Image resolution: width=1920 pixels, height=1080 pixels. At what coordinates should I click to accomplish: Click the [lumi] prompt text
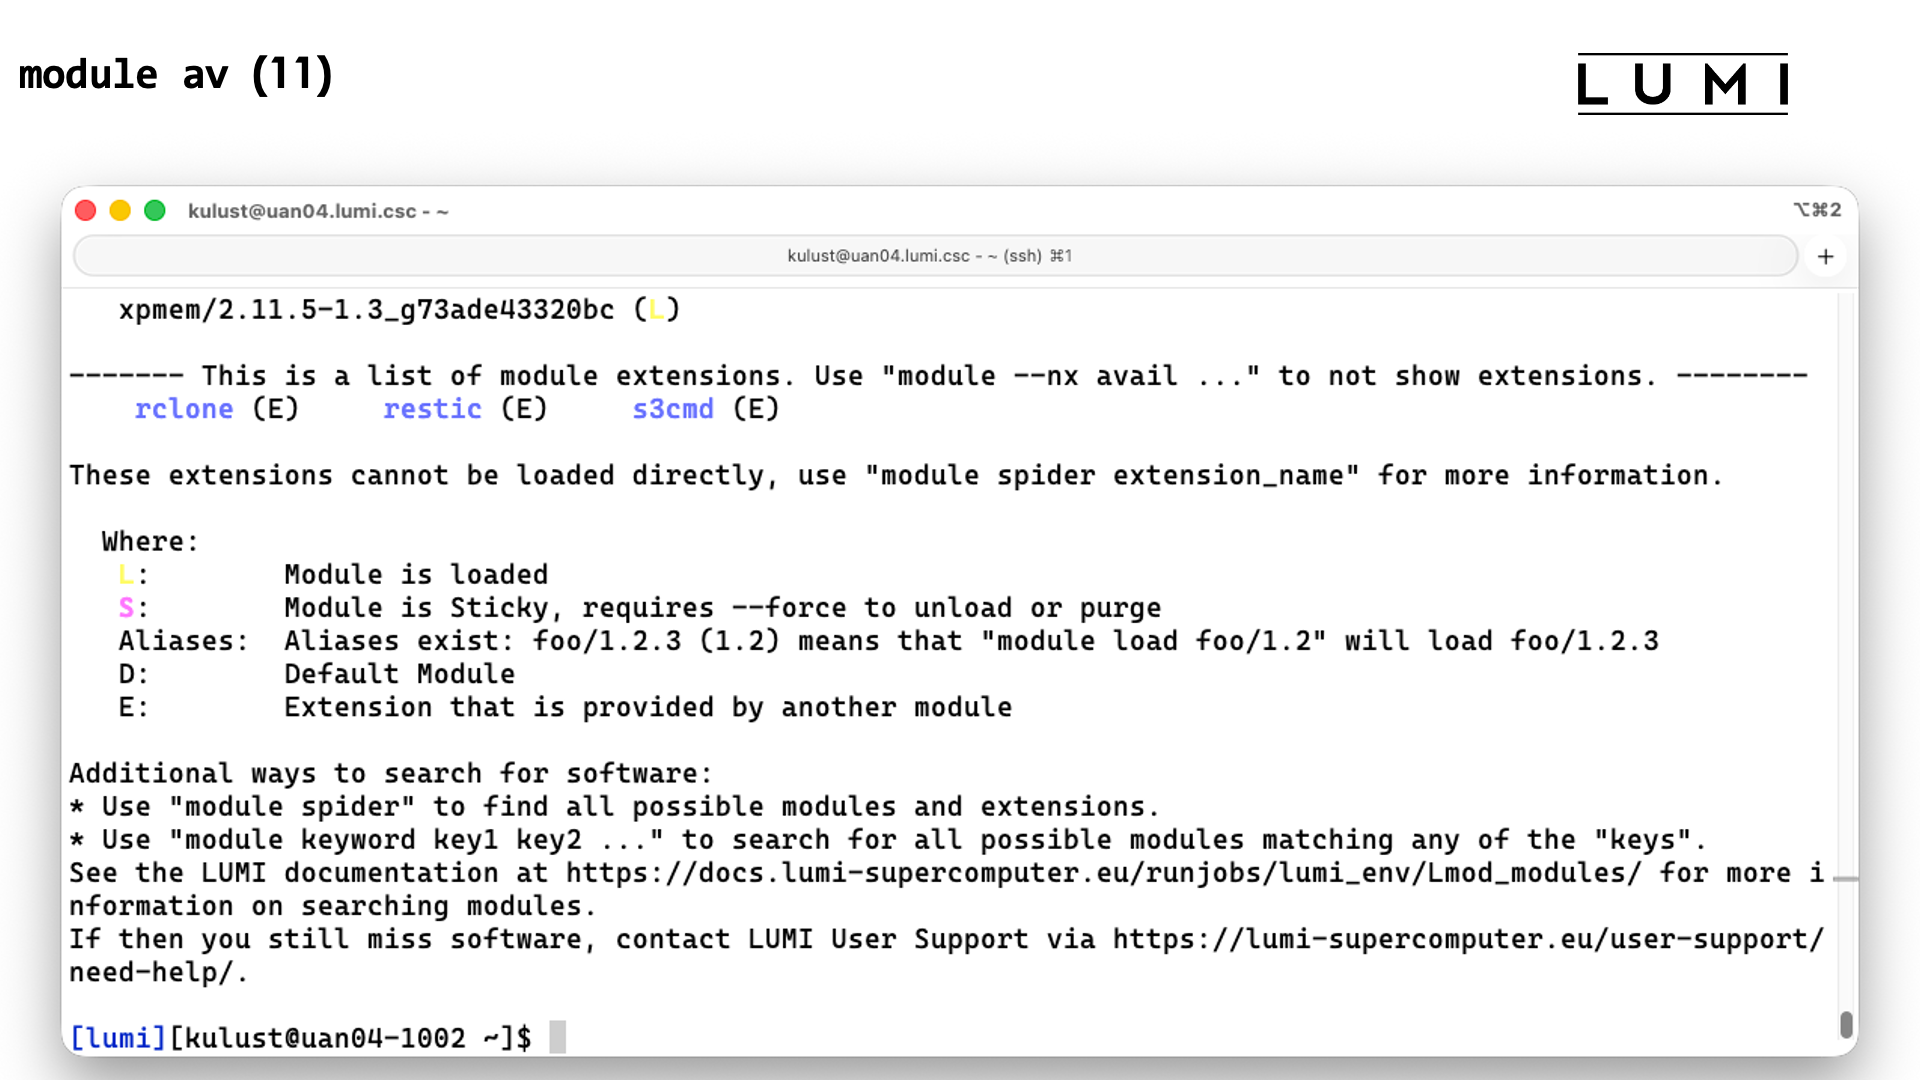[x=118, y=1037]
